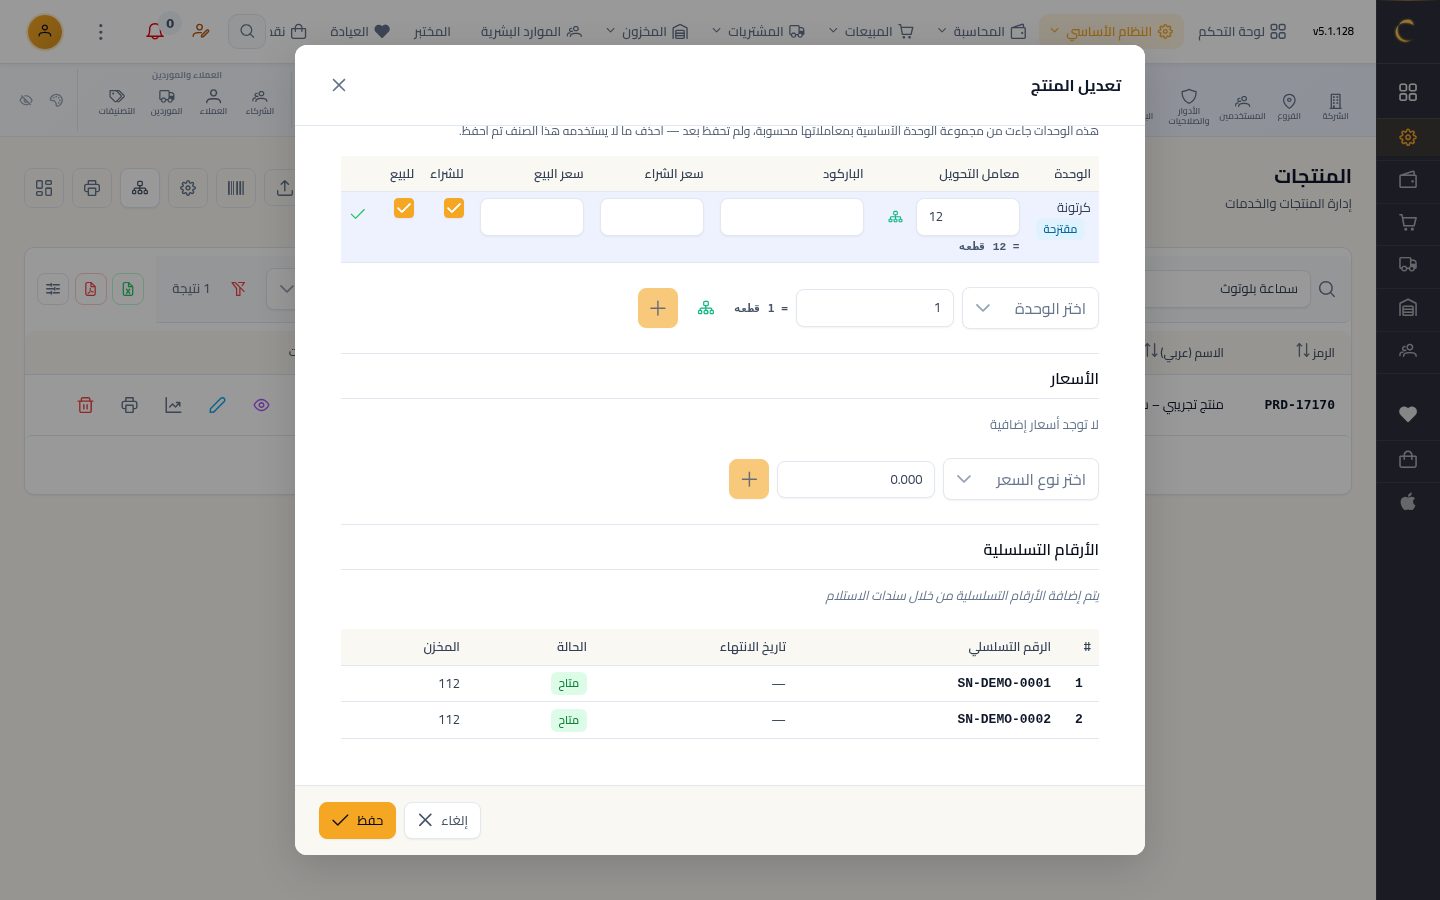Screen dimensions: 1440x900
Task: Click the sidebar heart icon
Action: pyautogui.click(x=1408, y=414)
